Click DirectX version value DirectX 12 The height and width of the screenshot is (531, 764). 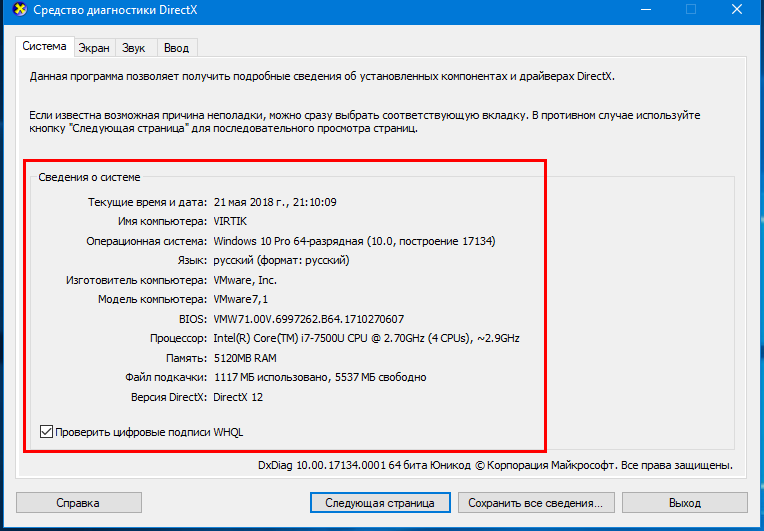pyautogui.click(x=238, y=397)
